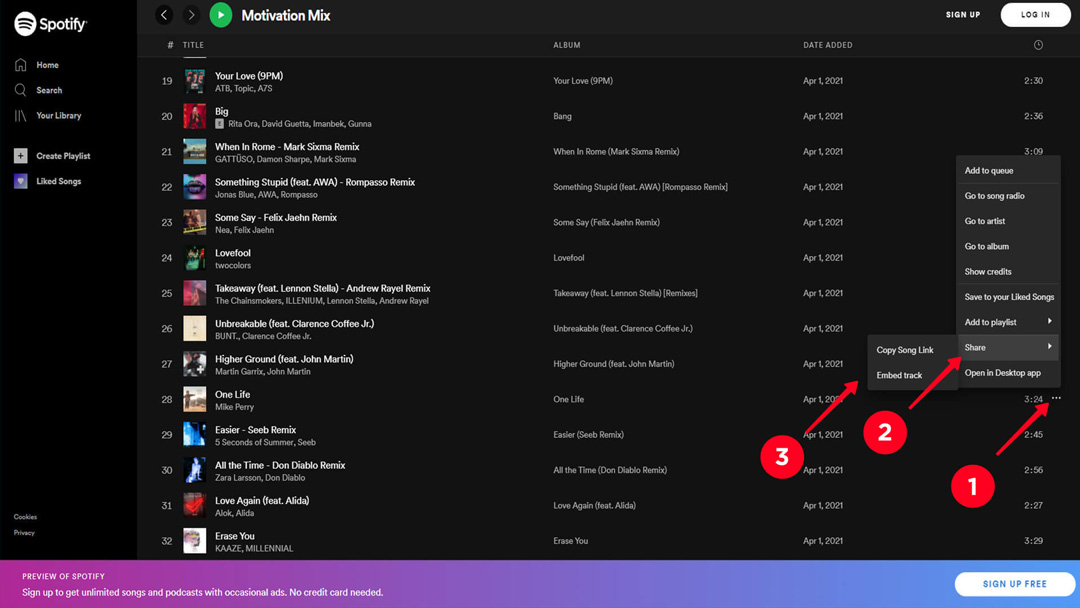Go forward with the right arrow
1080x608 pixels.
point(191,14)
